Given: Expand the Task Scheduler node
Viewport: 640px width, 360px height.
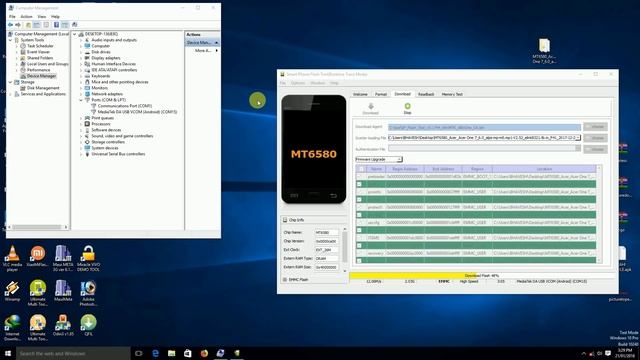Looking at the screenshot, I should [x=17, y=46].
